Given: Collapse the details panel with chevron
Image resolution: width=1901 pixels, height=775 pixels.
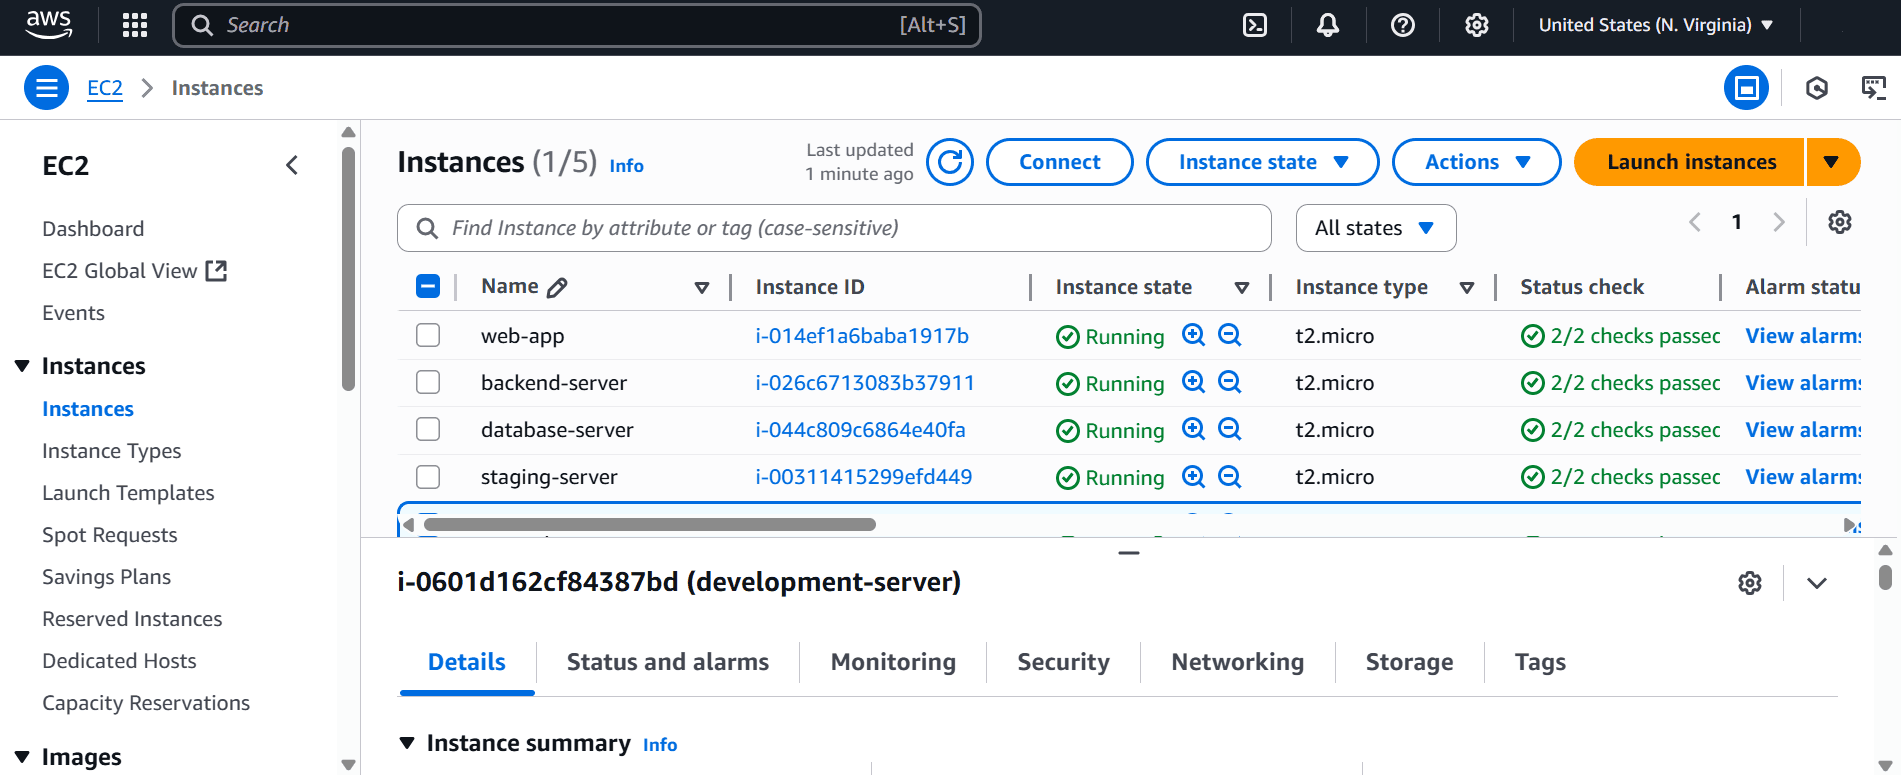Looking at the screenshot, I should point(1817,583).
